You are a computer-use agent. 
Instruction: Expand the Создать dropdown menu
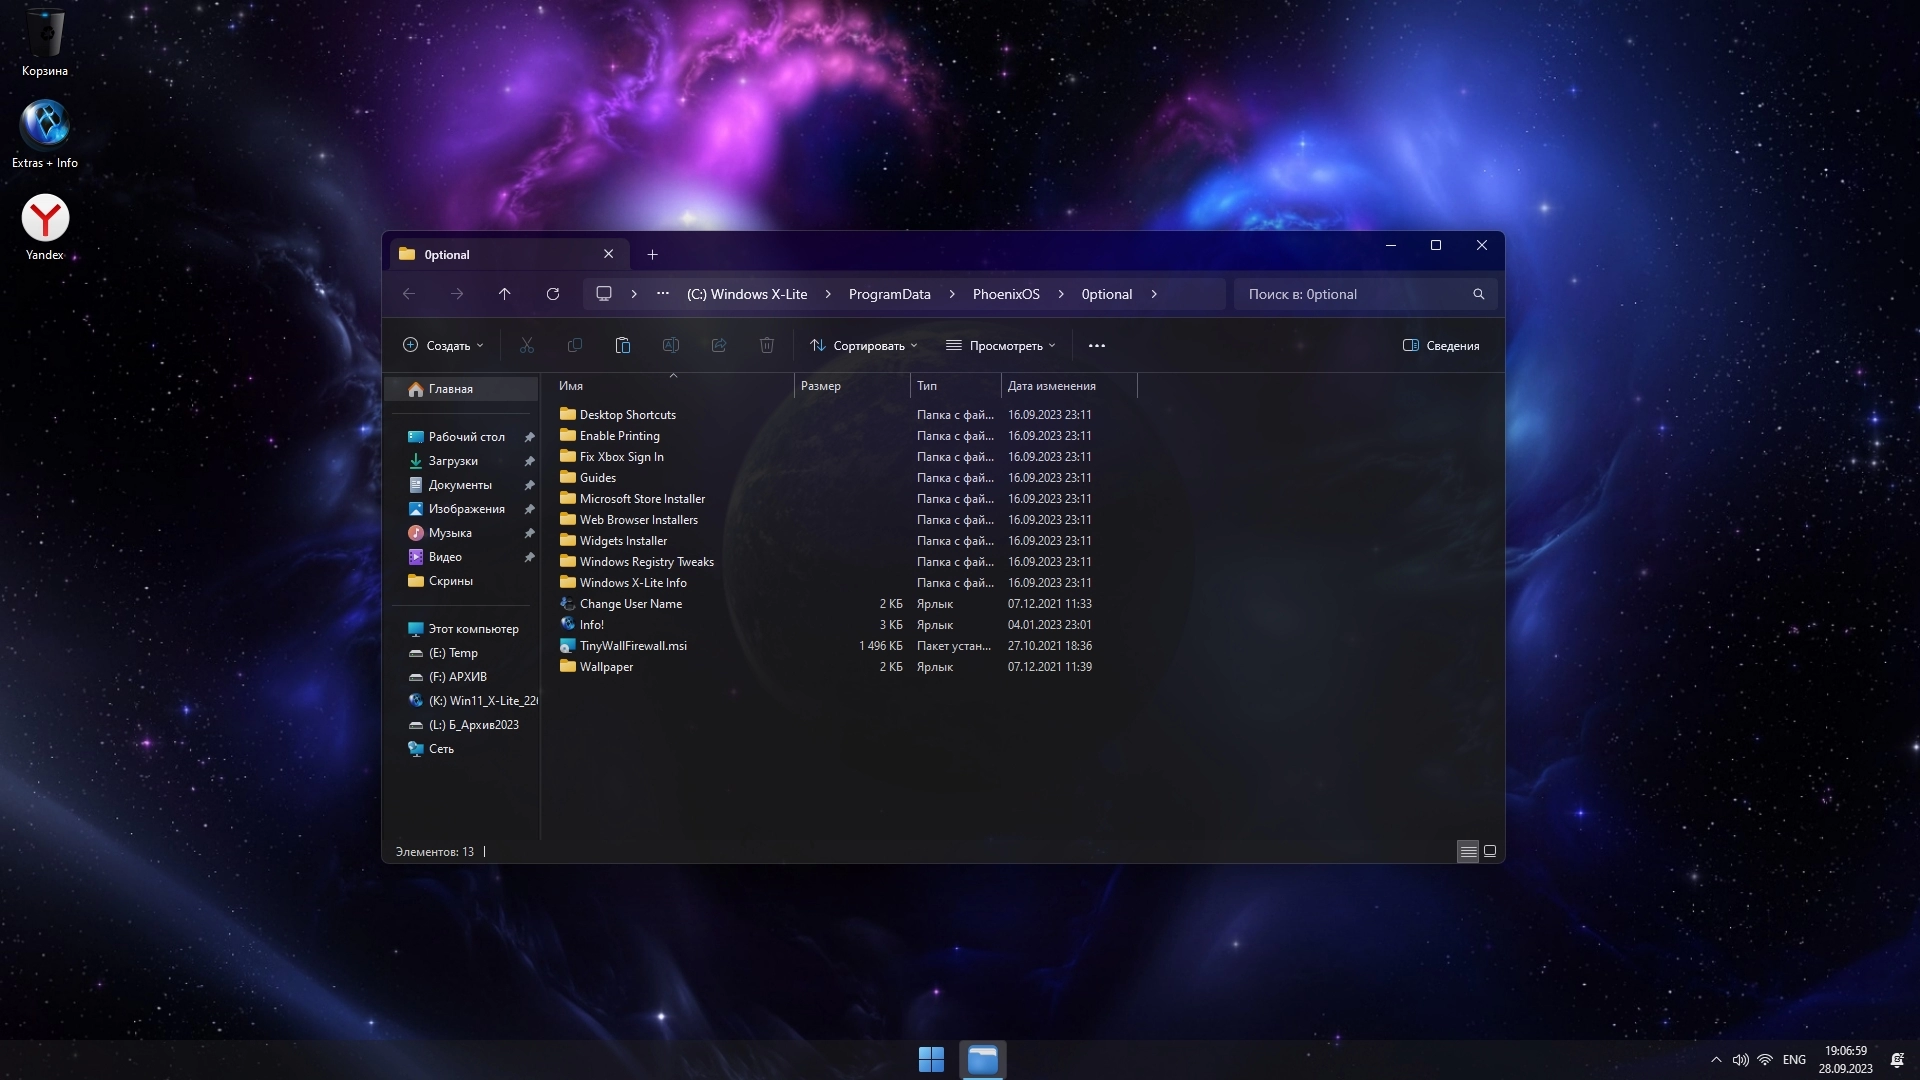pos(443,346)
